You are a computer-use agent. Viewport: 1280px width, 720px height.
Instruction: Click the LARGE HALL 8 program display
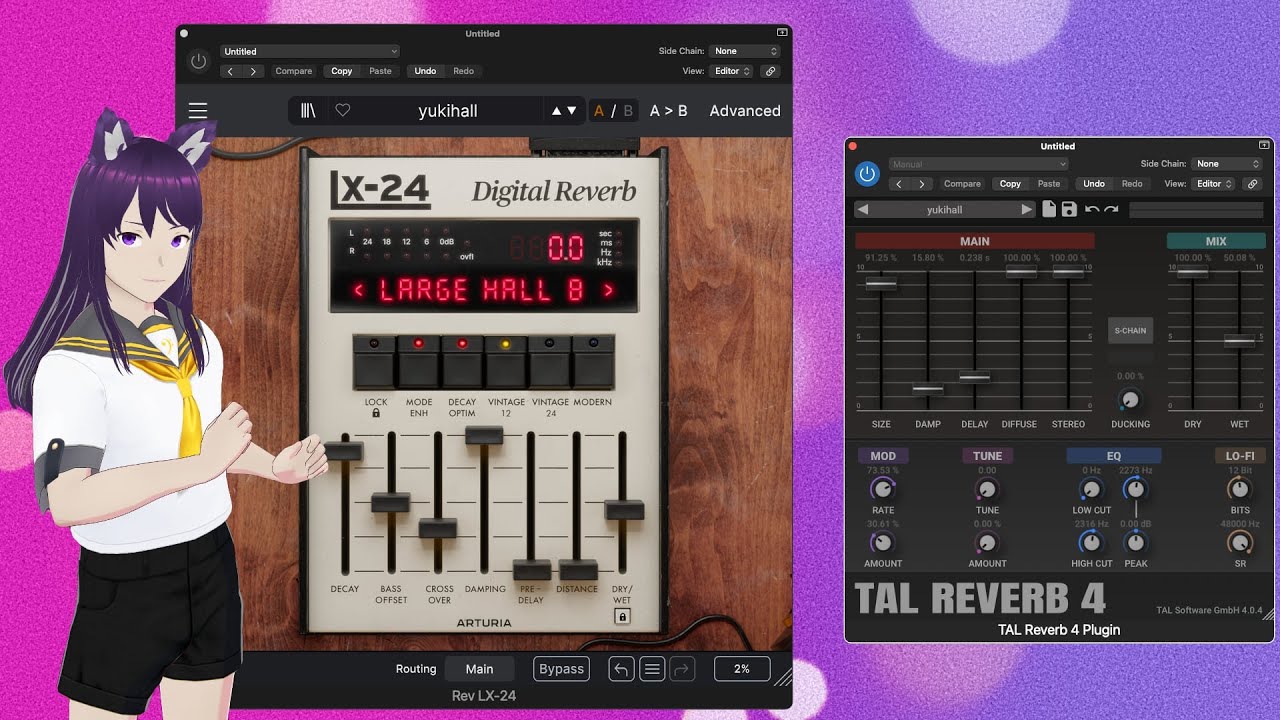484,291
